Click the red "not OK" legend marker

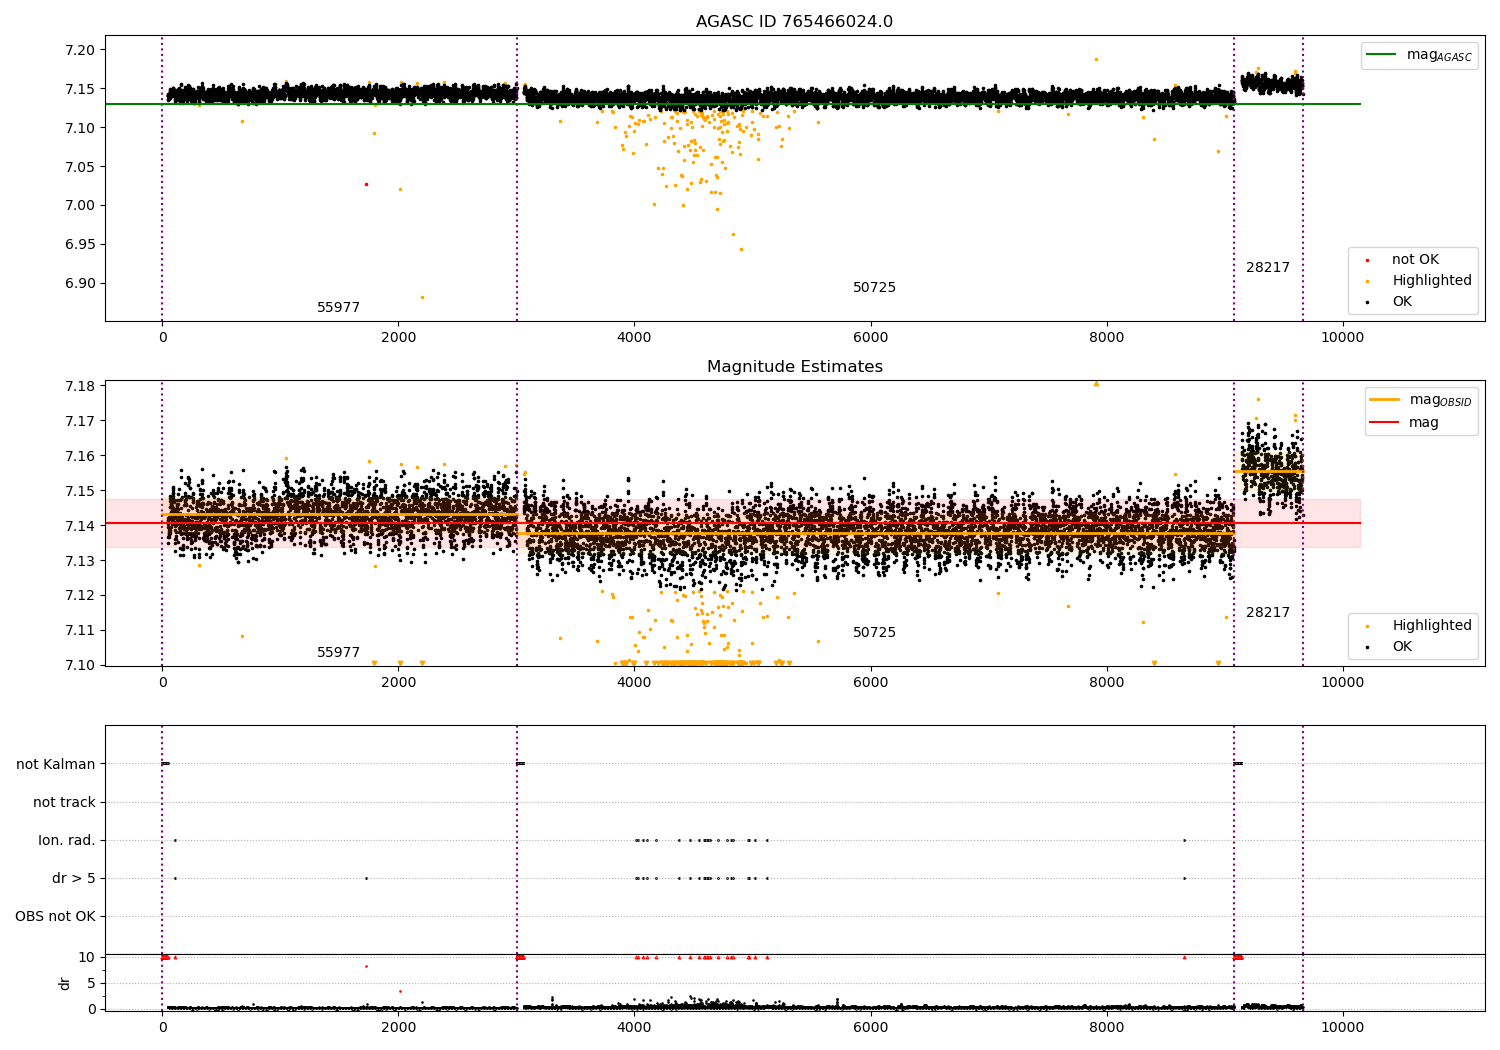pyautogui.click(x=1367, y=260)
